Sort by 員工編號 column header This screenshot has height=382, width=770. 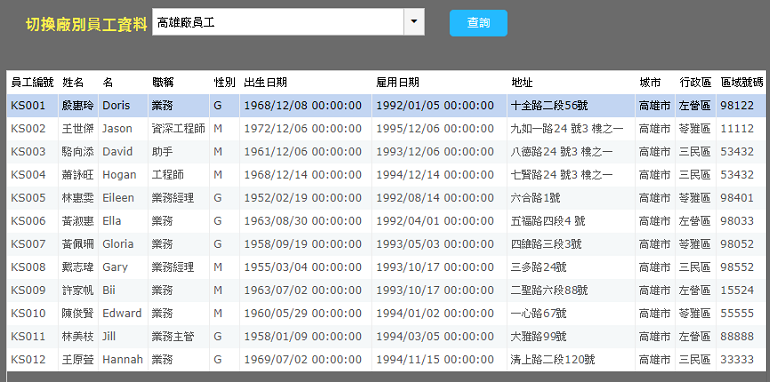click(x=32, y=82)
